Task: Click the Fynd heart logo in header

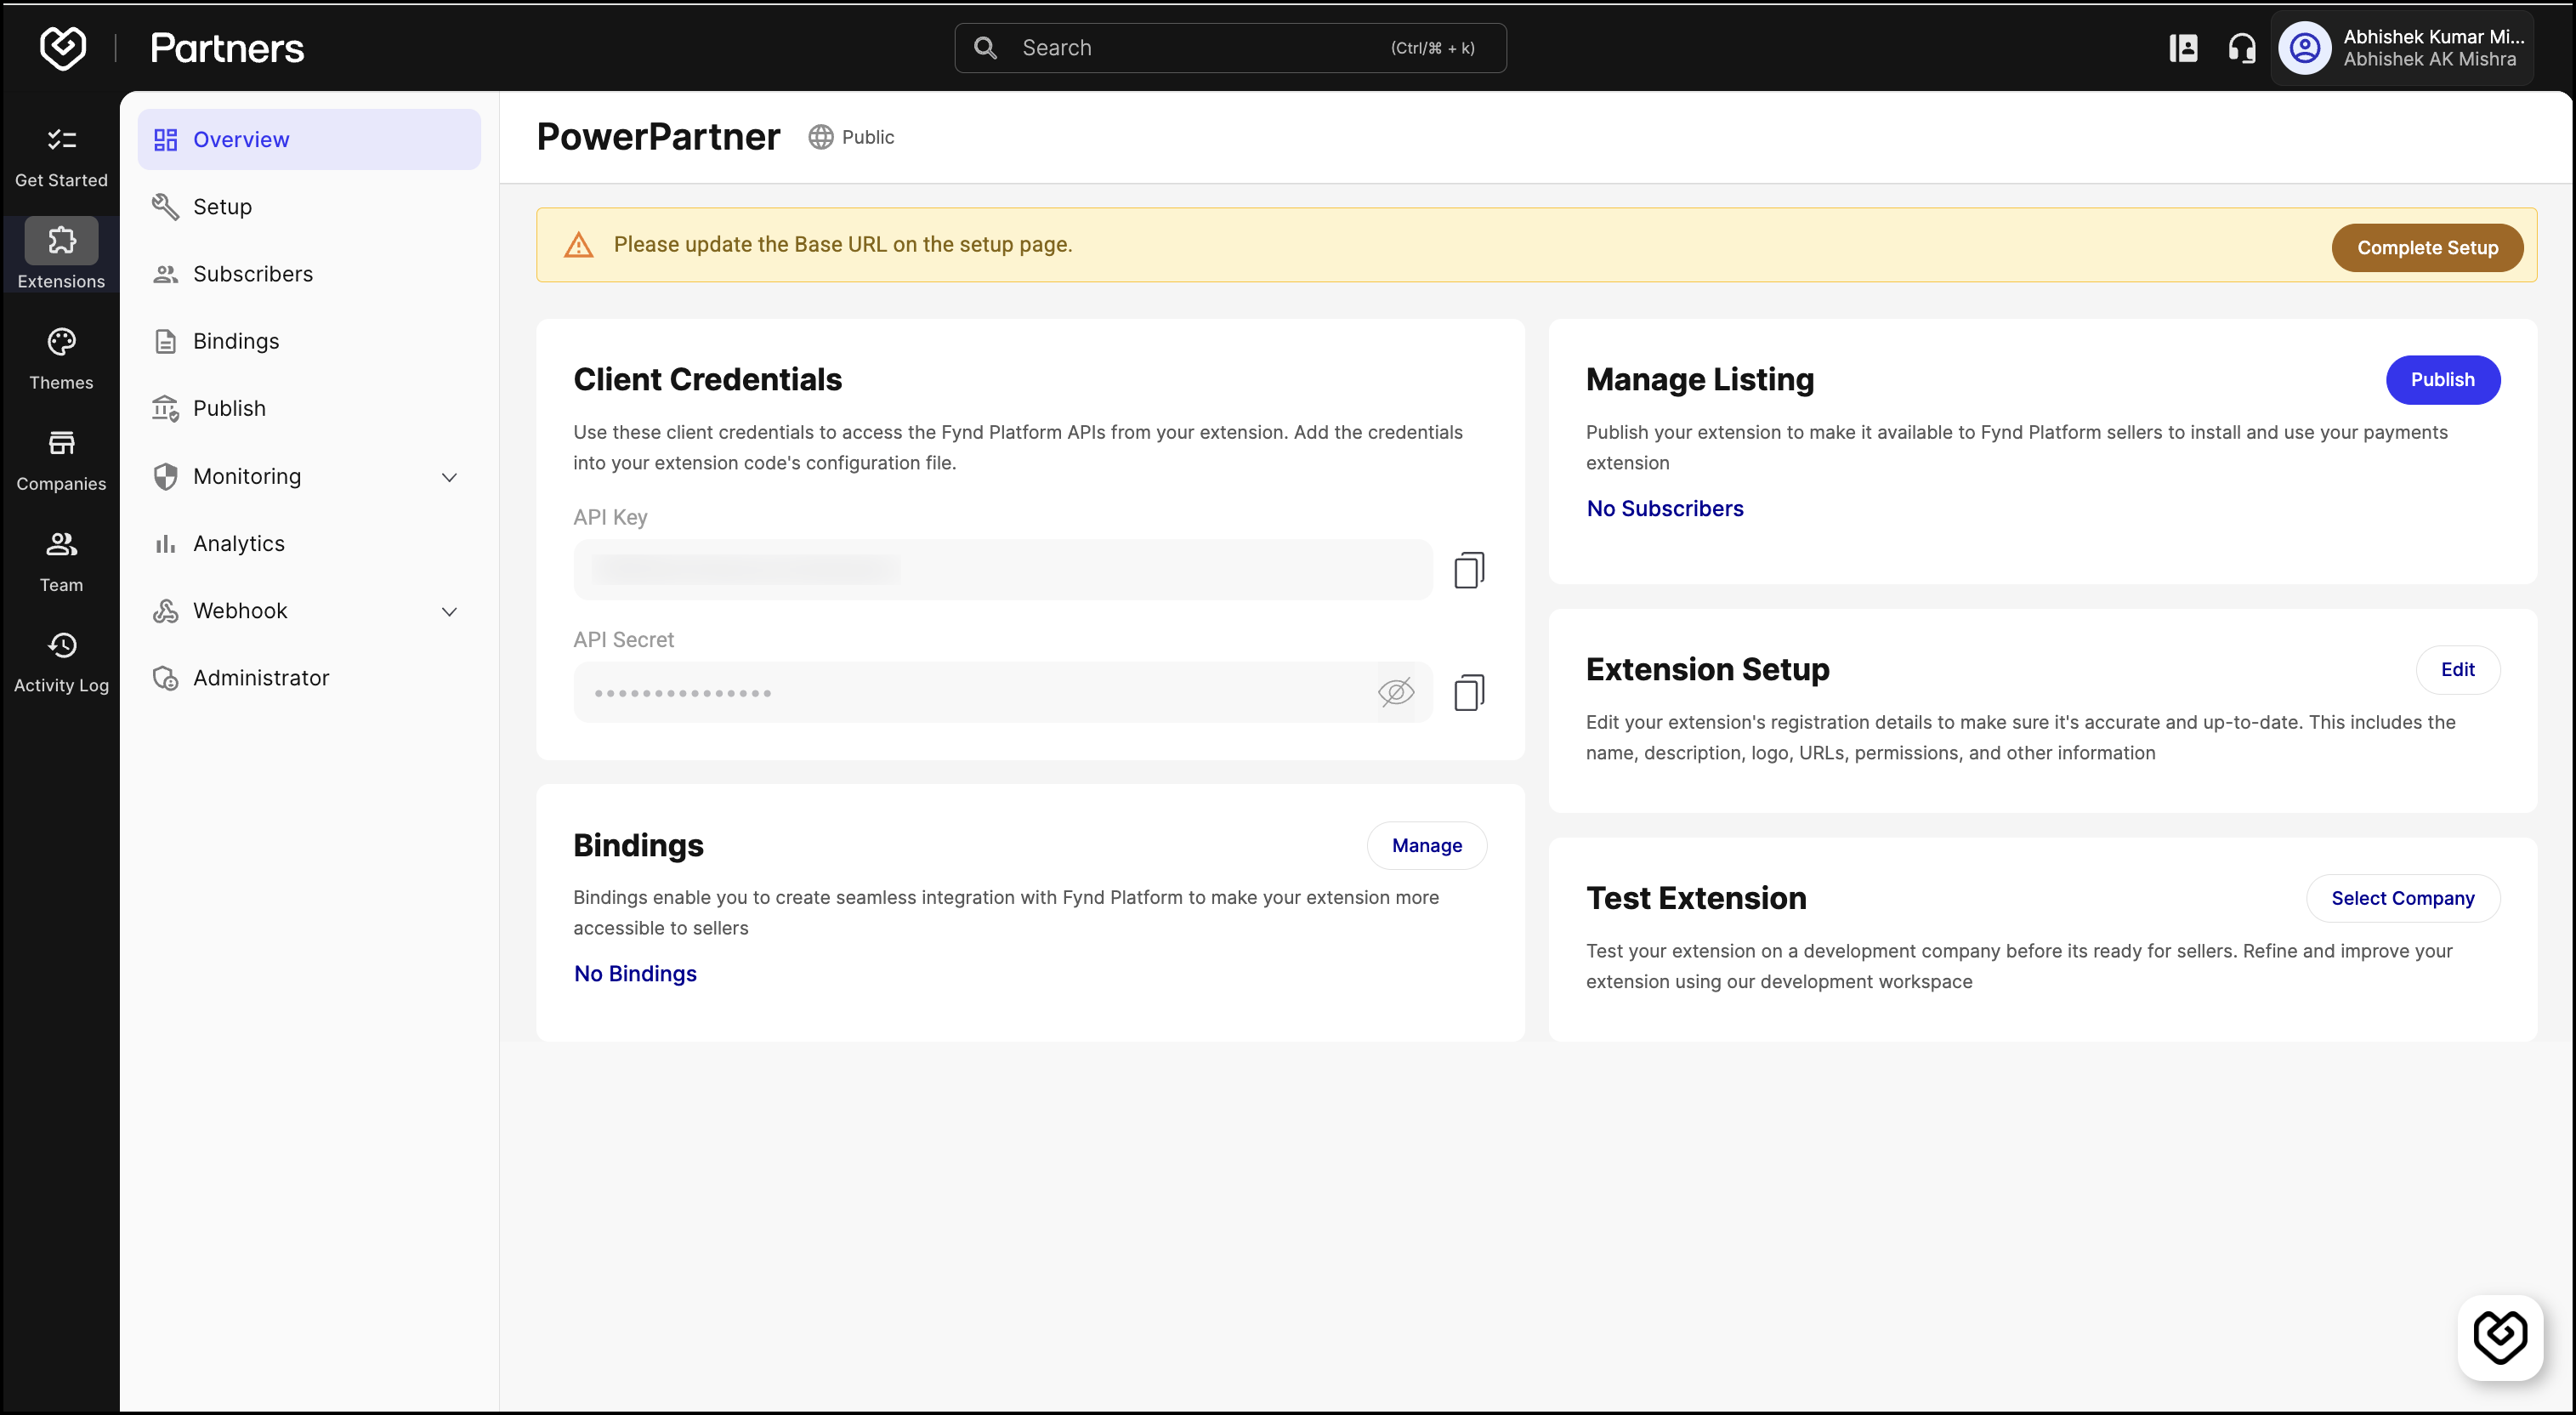Action: tap(62, 48)
